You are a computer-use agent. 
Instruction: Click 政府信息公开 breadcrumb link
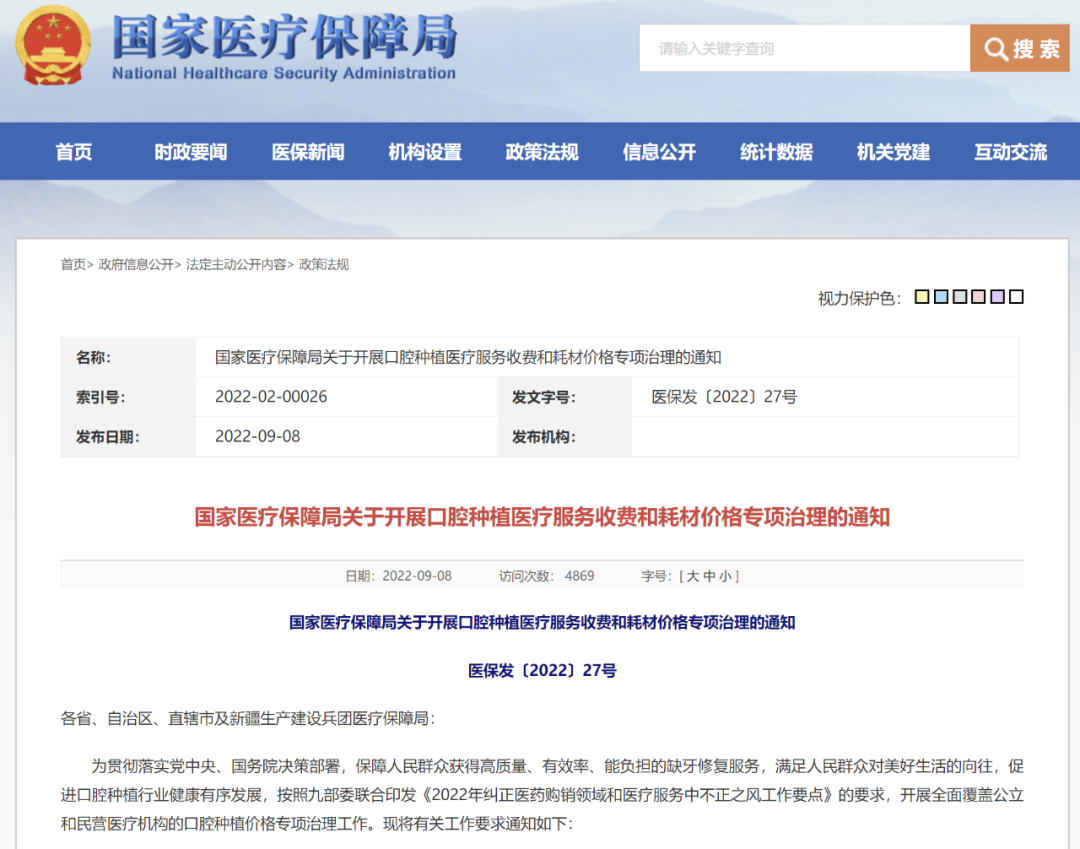pyautogui.click(x=136, y=265)
